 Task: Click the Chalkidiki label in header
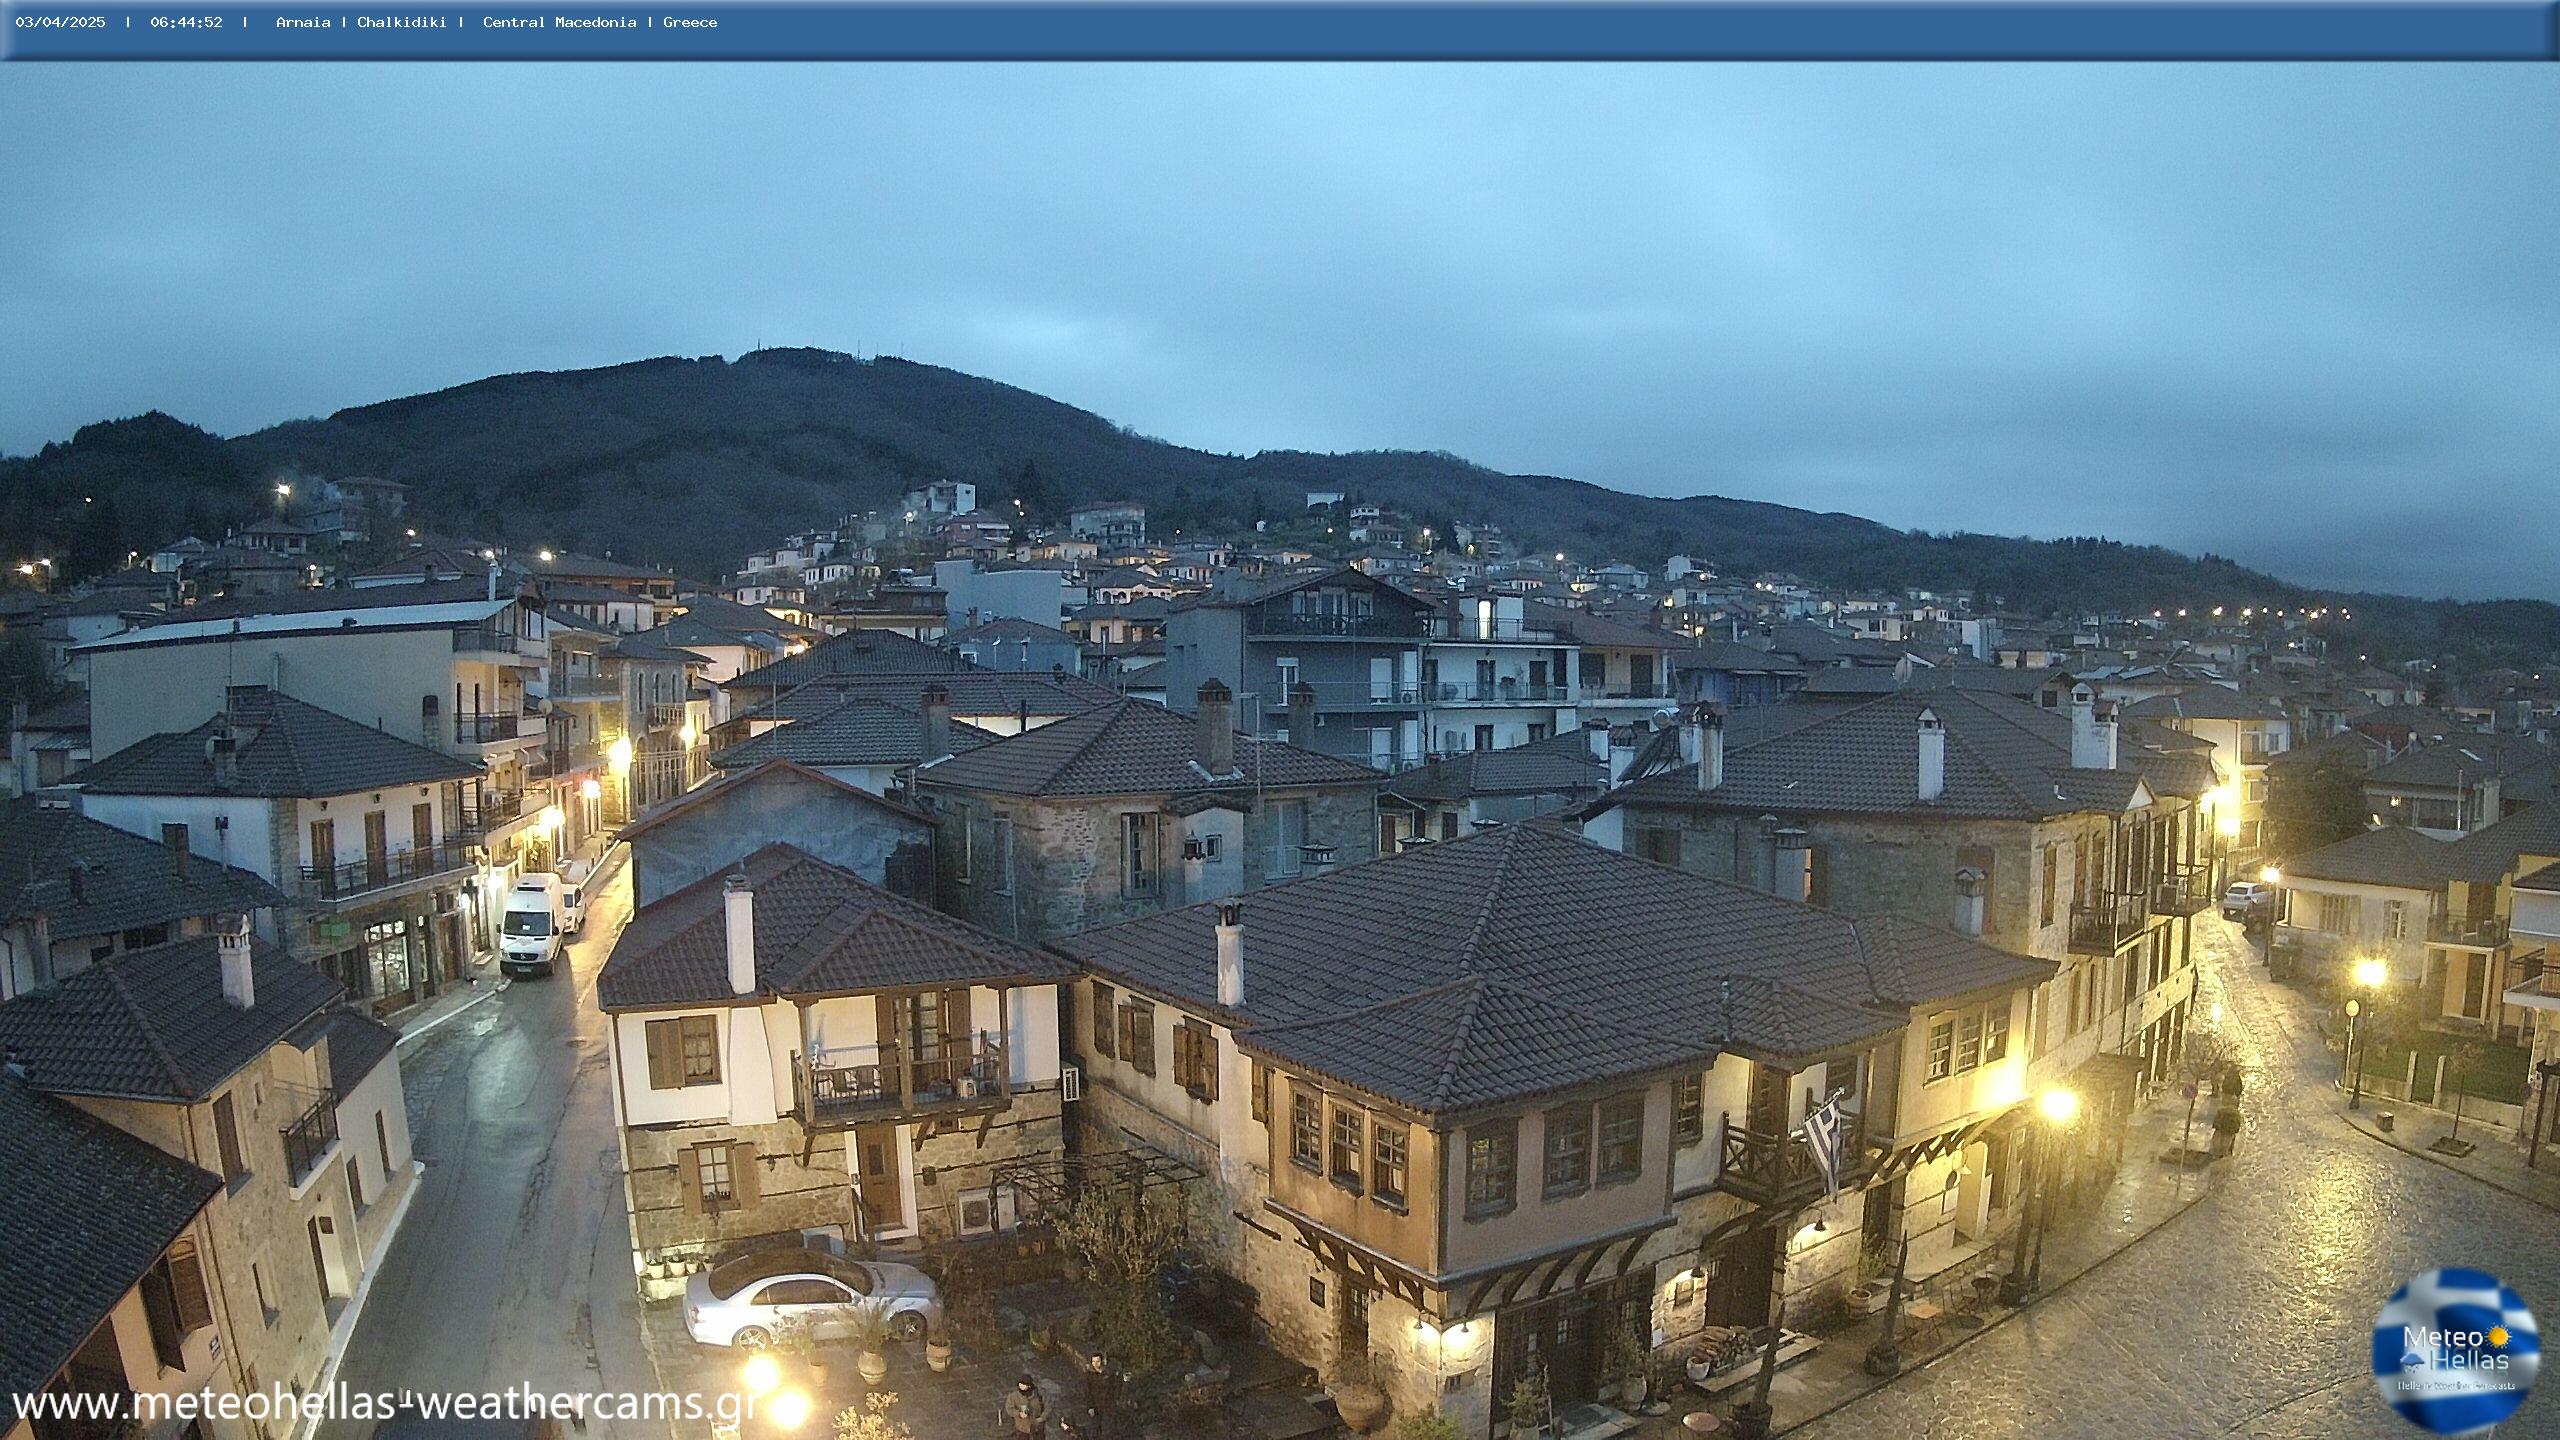pos(401,22)
